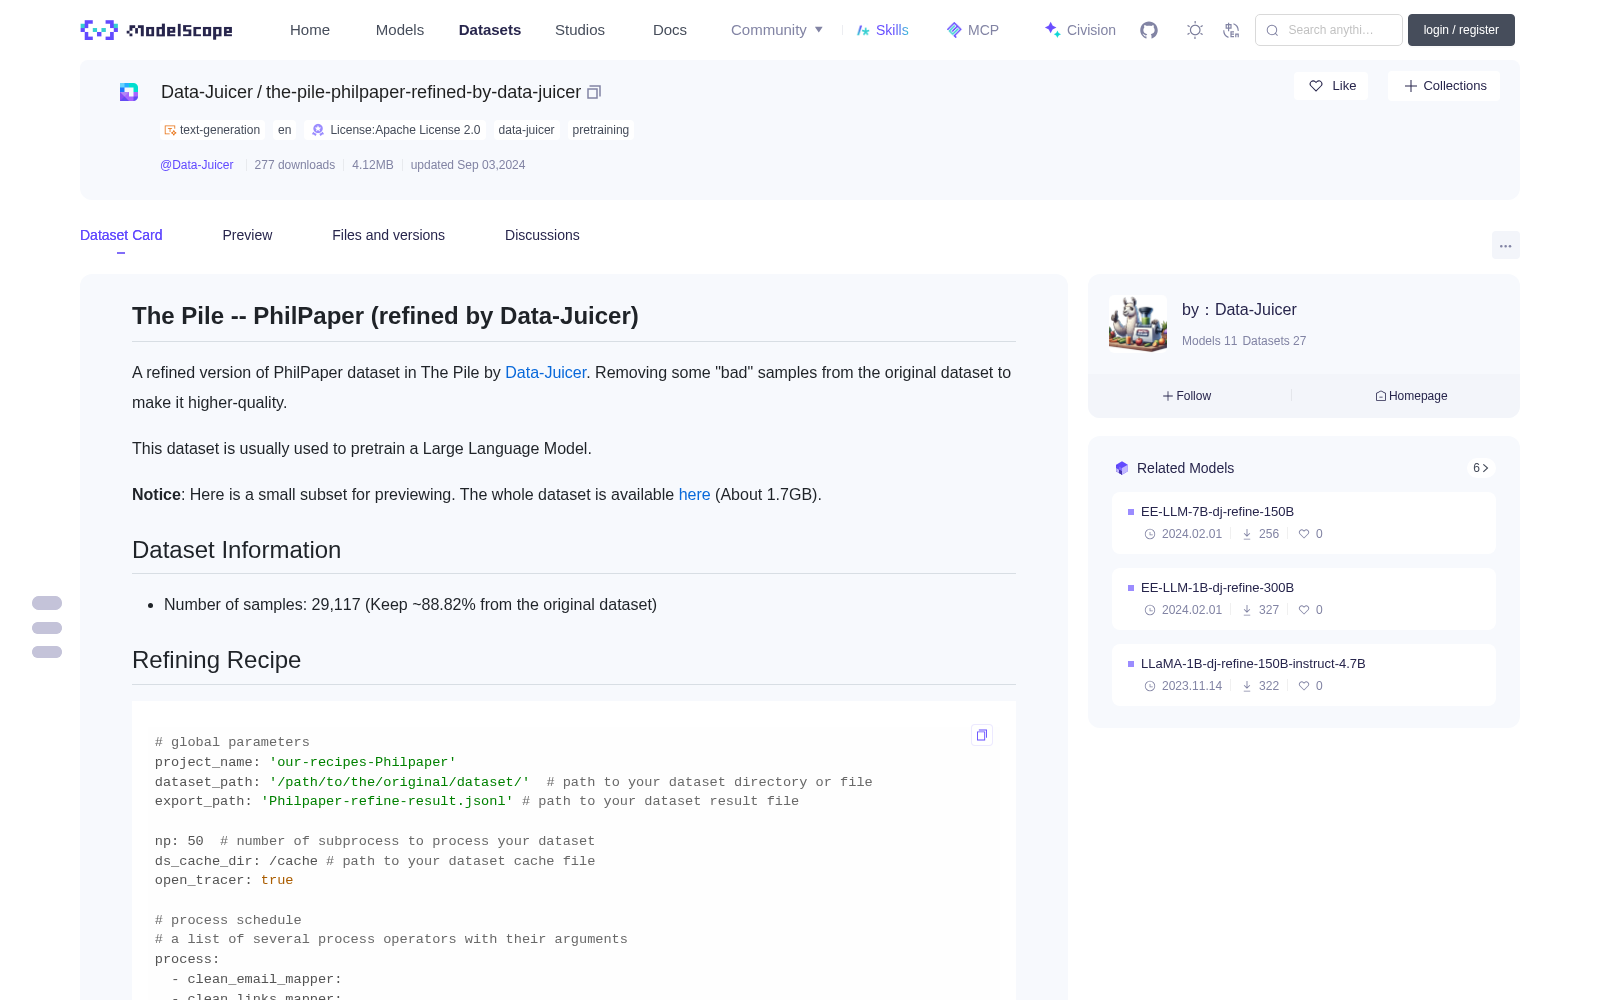Expand Related Models list with 6 chevron
1600x1000 pixels.
click(1481, 468)
